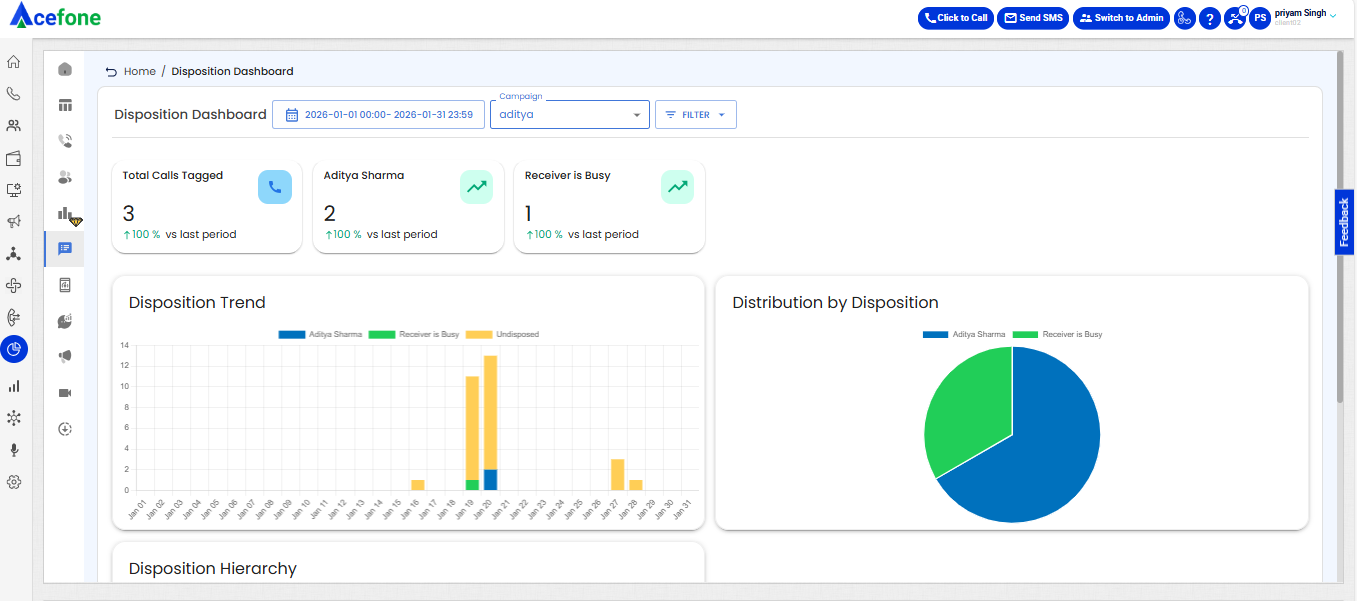Open the table layout icon in secondary sidebar
This screenshot has width=1357, height=601.
[x=65, y=105]
